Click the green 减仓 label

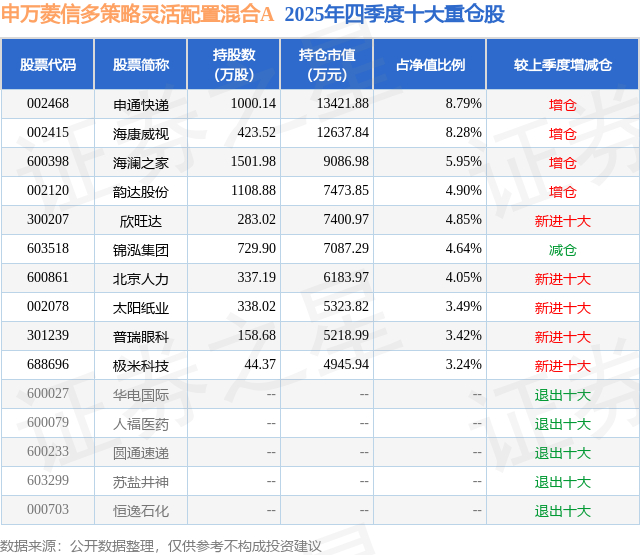pos(563,250)
